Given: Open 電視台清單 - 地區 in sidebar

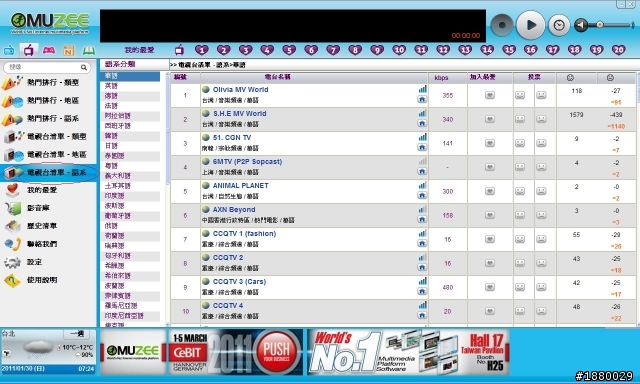Looking at the screenshot, I should 48,154.
